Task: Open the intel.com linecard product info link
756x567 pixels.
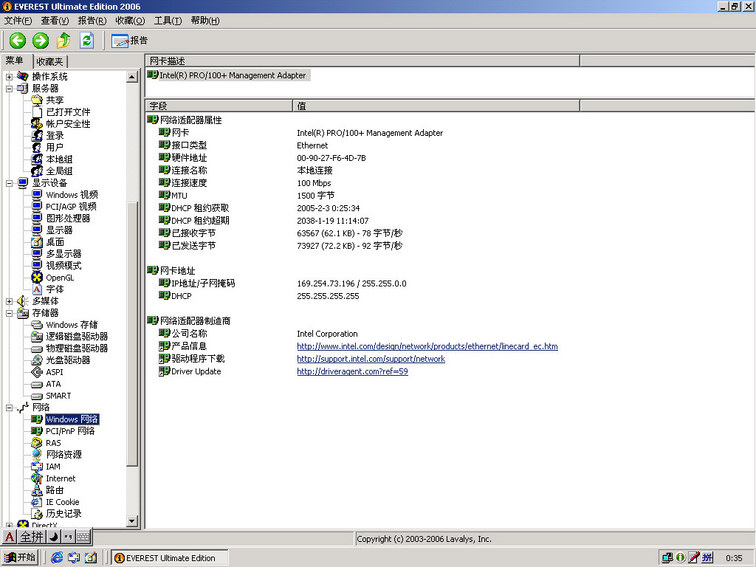Action: click(x=427, y=346)
